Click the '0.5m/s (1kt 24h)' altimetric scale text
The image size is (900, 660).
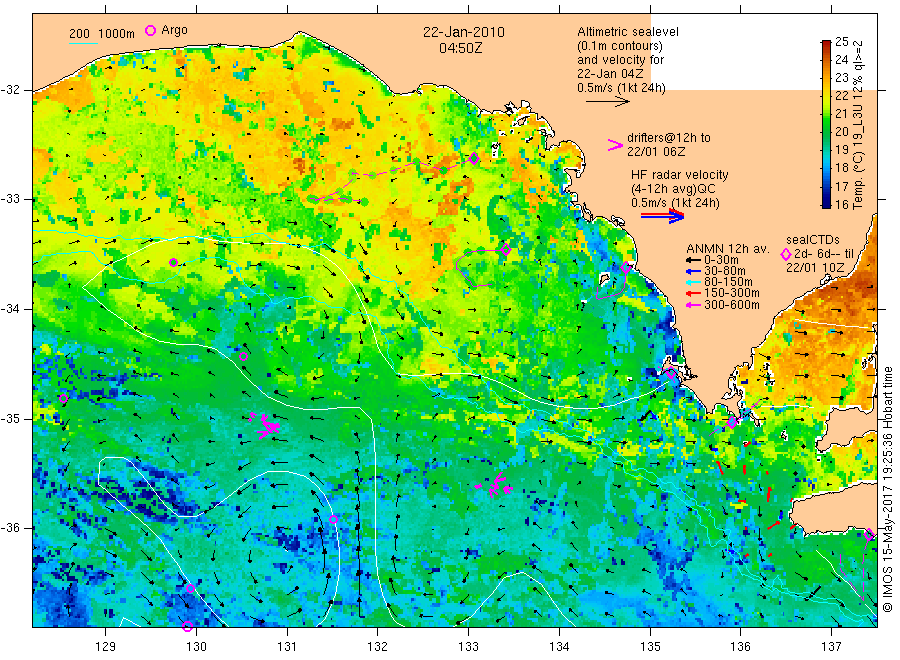tap(622, 88)
